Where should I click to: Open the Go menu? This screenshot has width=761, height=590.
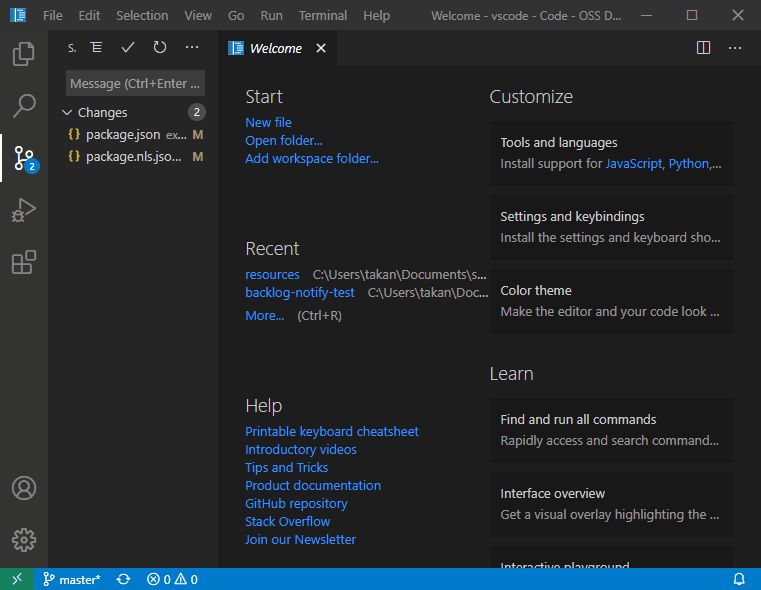pos(236,16)
